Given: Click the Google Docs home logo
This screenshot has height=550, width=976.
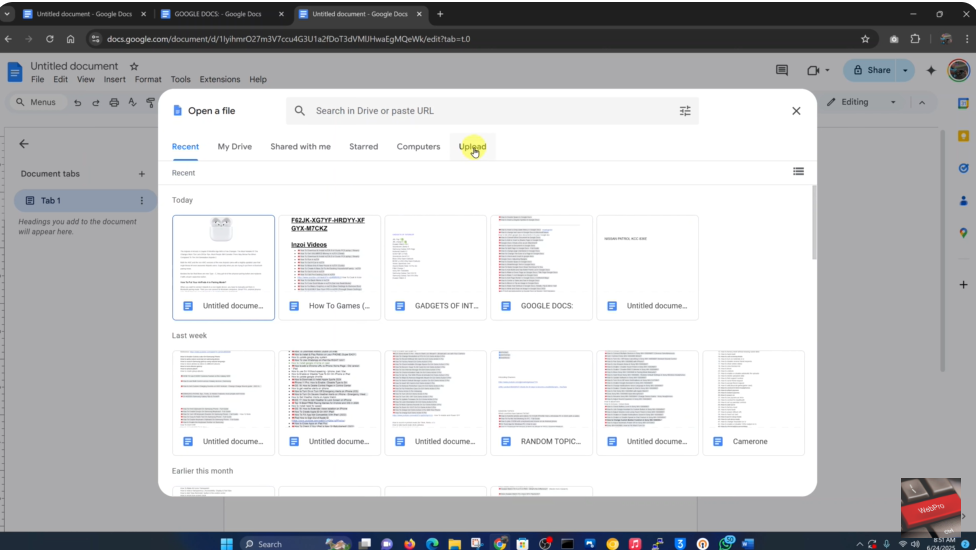Looking at the screenshot, I should click(x=15, y=72).
